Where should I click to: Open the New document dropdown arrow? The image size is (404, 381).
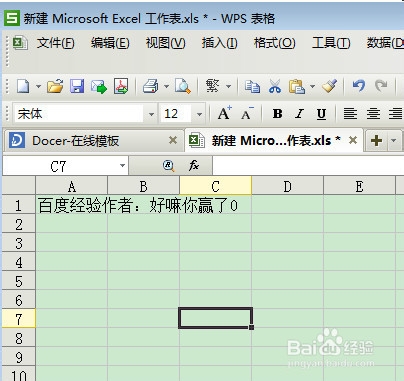click(38, 87)
